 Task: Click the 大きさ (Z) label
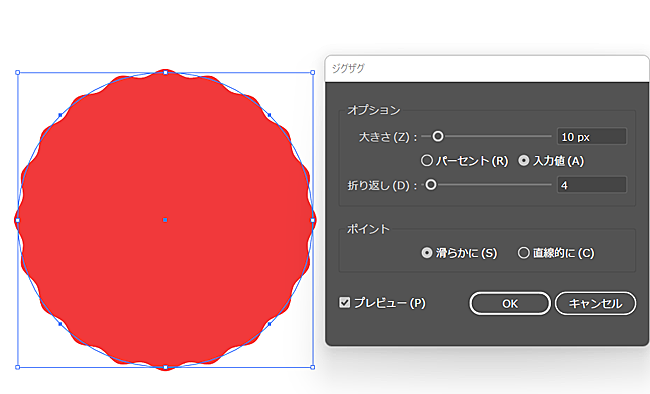tap(388, 137)
